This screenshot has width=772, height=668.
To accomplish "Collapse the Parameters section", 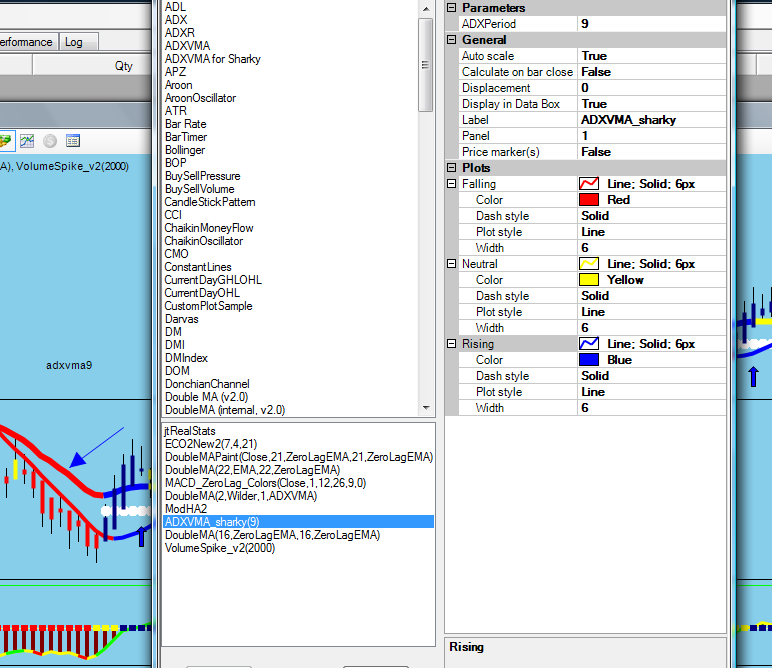I will [451, 8].
